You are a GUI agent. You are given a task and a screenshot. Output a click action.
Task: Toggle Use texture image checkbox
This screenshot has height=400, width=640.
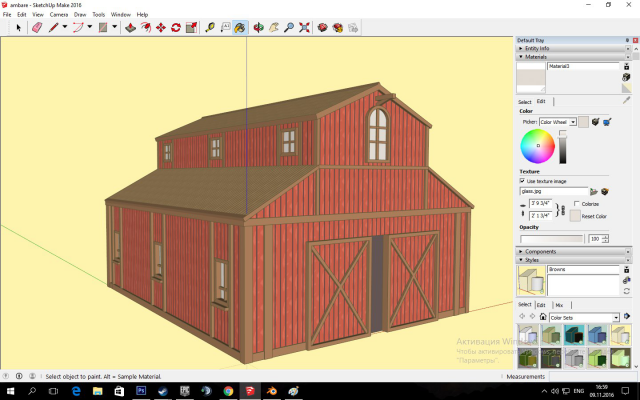522,181
